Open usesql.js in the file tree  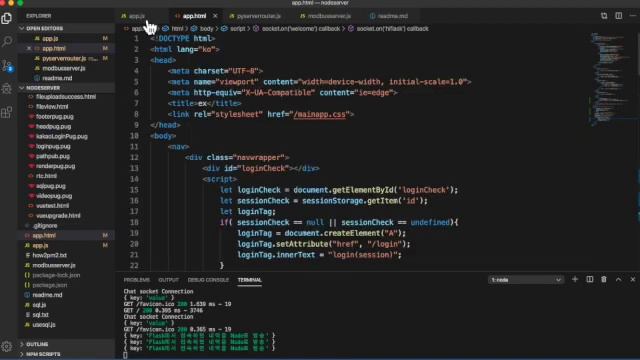(x=66, y=324)
